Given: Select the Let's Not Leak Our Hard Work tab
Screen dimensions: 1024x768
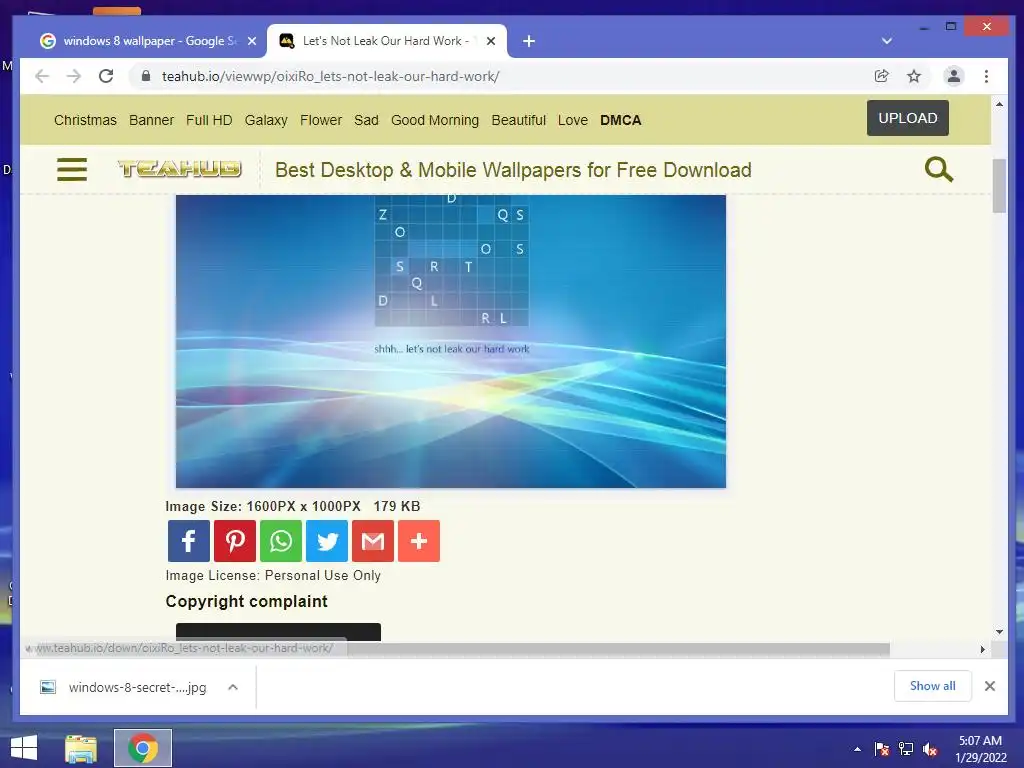Looking at the screenshot, I should (388, 41).
